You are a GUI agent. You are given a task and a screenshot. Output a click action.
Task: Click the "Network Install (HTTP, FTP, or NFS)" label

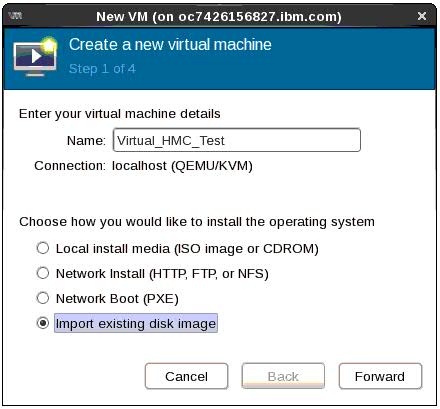162,274
